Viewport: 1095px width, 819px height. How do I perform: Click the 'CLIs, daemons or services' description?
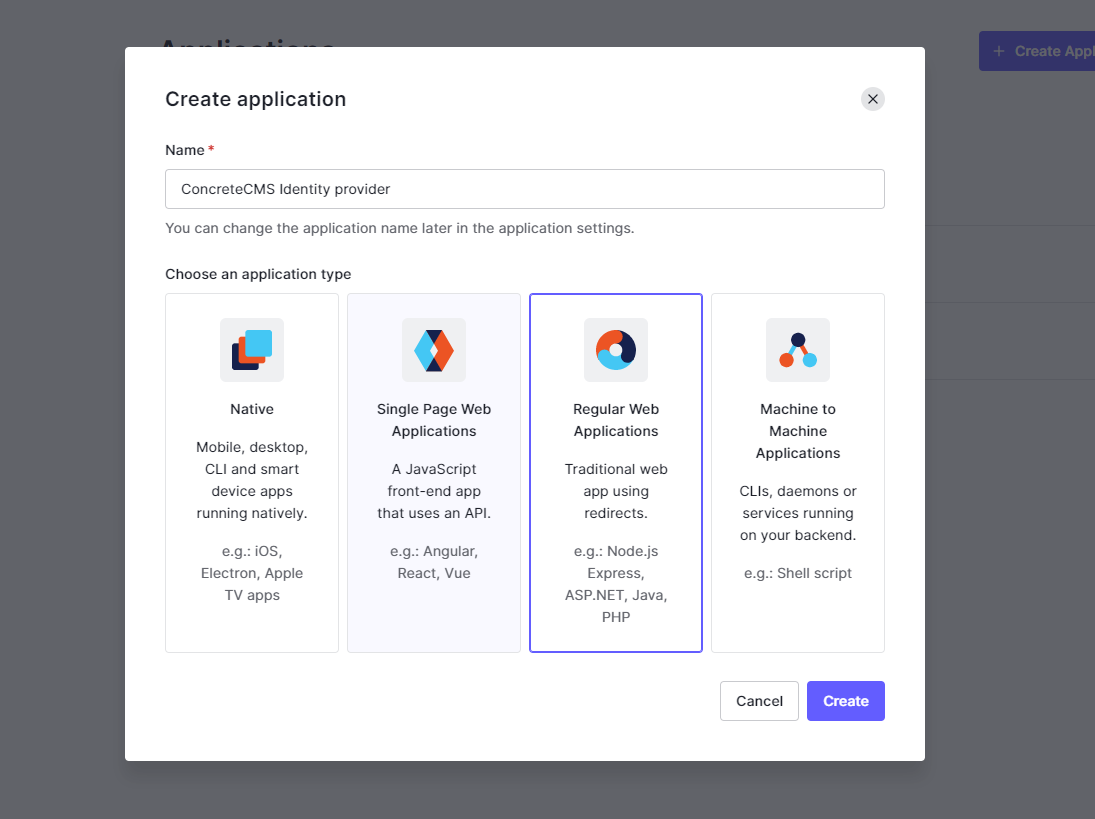pyautogui.click(x=798, y=513)
